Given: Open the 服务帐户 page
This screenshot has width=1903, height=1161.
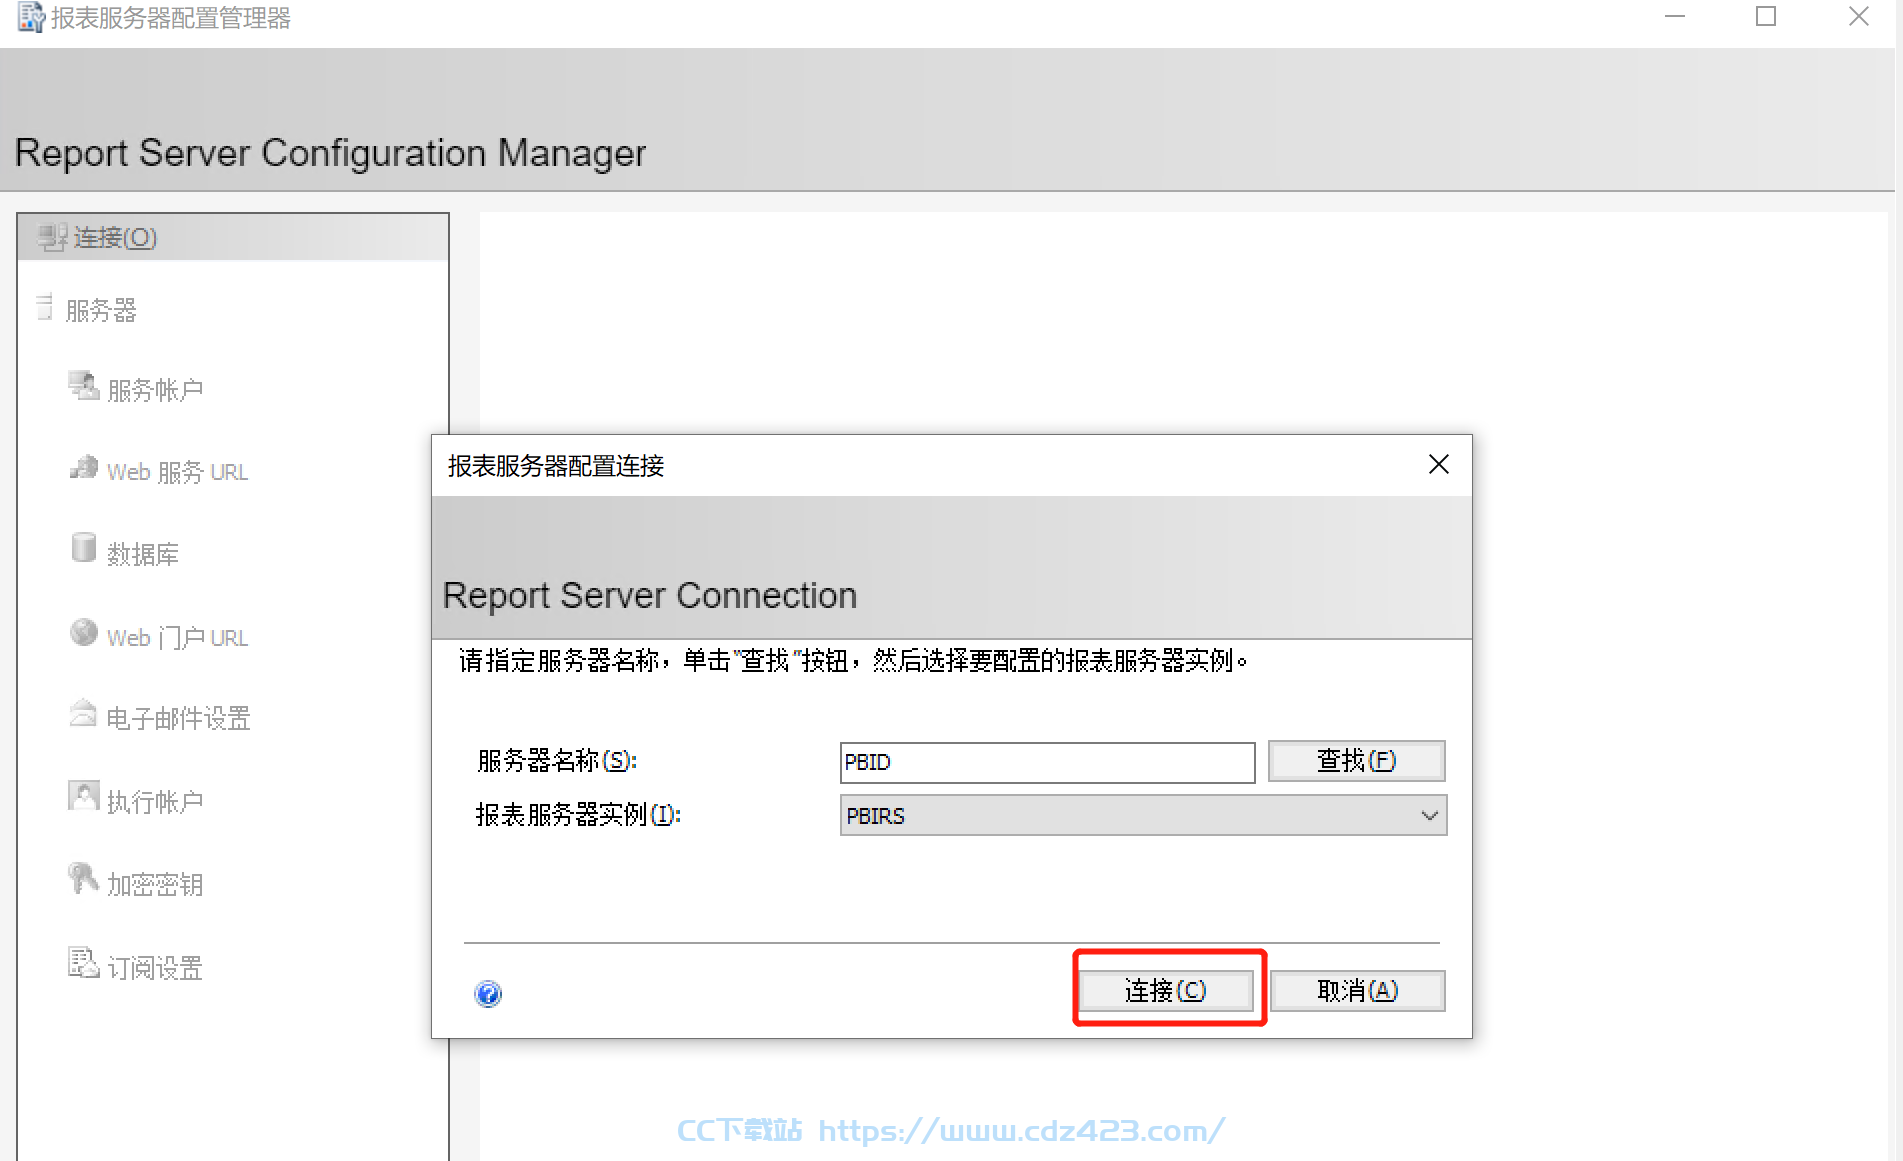Looking at the screenshot, I should click(155, 390).
